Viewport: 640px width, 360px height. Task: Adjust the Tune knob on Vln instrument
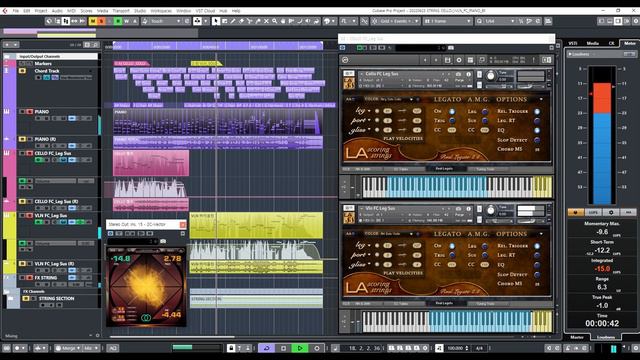(491, 211)
